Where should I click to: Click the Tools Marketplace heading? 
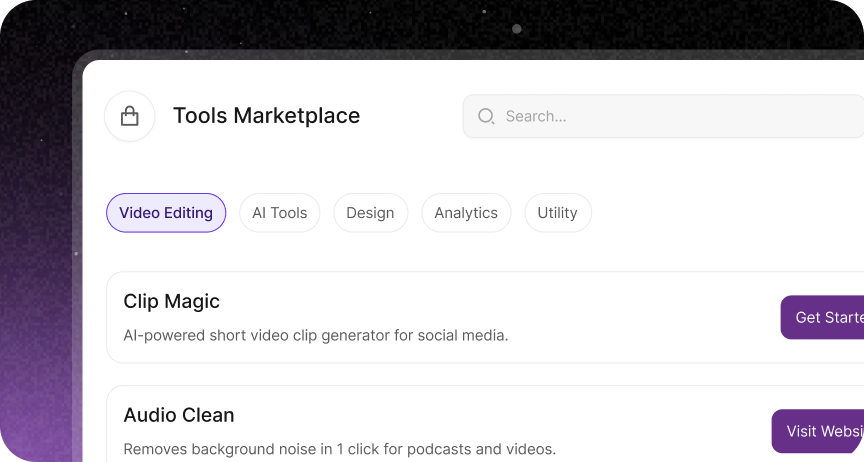click(267, 116)
